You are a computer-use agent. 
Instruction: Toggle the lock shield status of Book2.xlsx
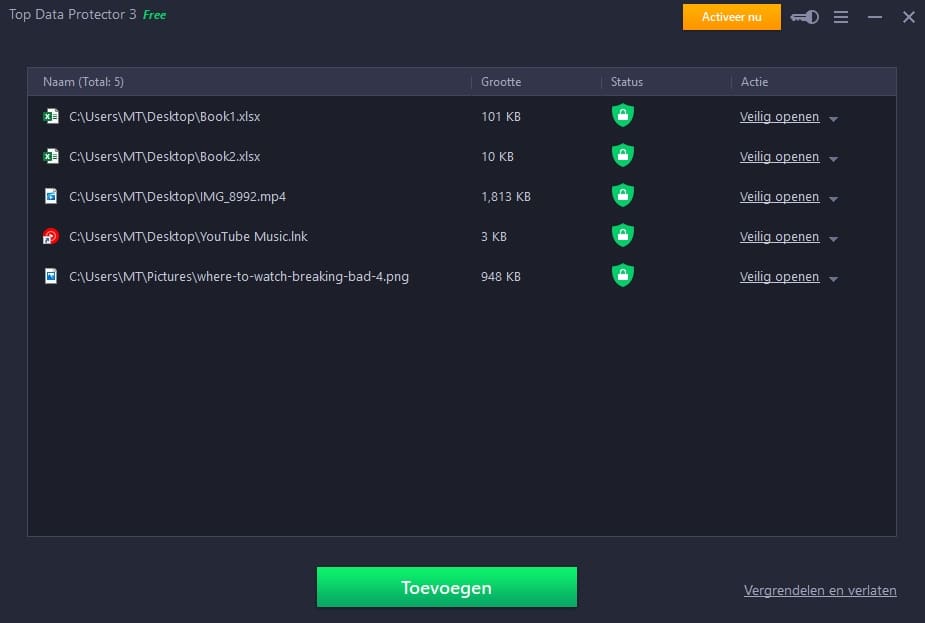pos(622,155)
